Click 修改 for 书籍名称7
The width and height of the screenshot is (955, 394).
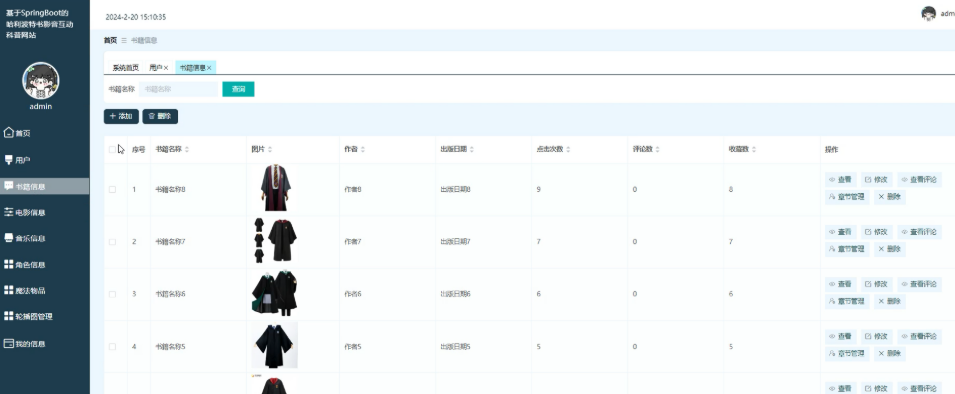876,232
